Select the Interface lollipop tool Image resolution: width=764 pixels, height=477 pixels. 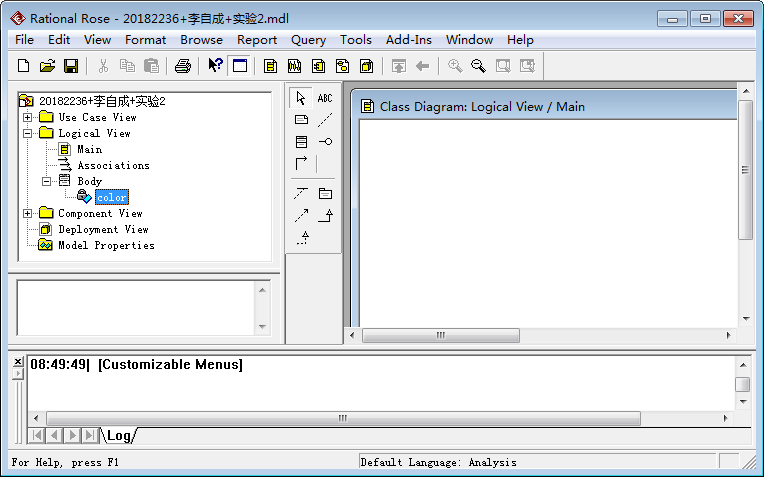[x=325, y=142]
